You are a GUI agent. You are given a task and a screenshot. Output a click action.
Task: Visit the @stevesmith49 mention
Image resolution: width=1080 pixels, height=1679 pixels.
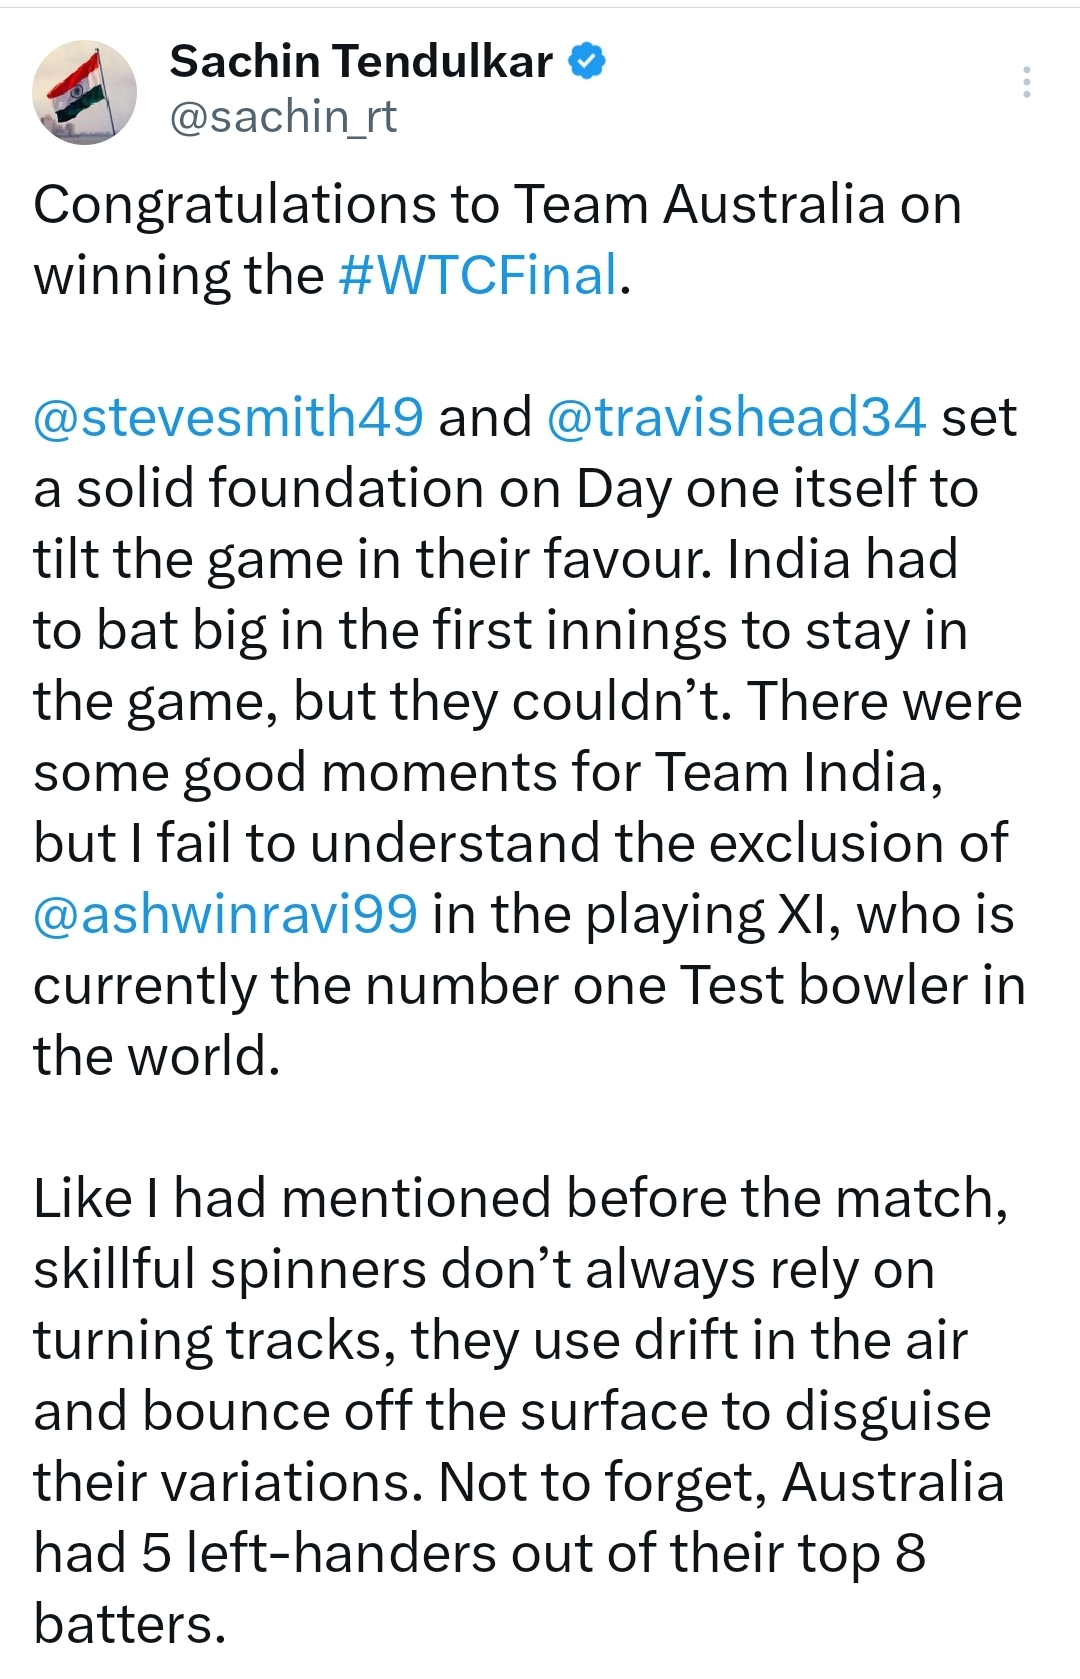click(x=229, y=418)
